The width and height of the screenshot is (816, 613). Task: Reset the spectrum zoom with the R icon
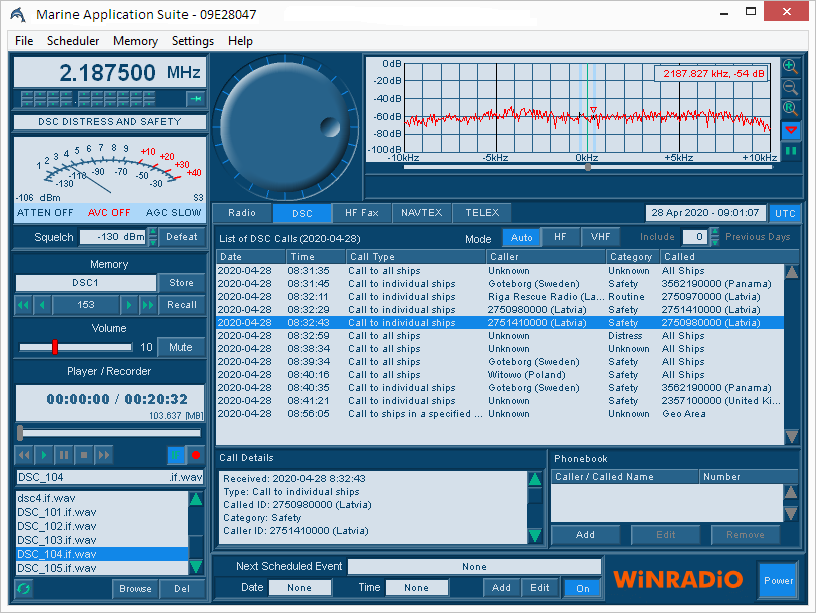791,109
